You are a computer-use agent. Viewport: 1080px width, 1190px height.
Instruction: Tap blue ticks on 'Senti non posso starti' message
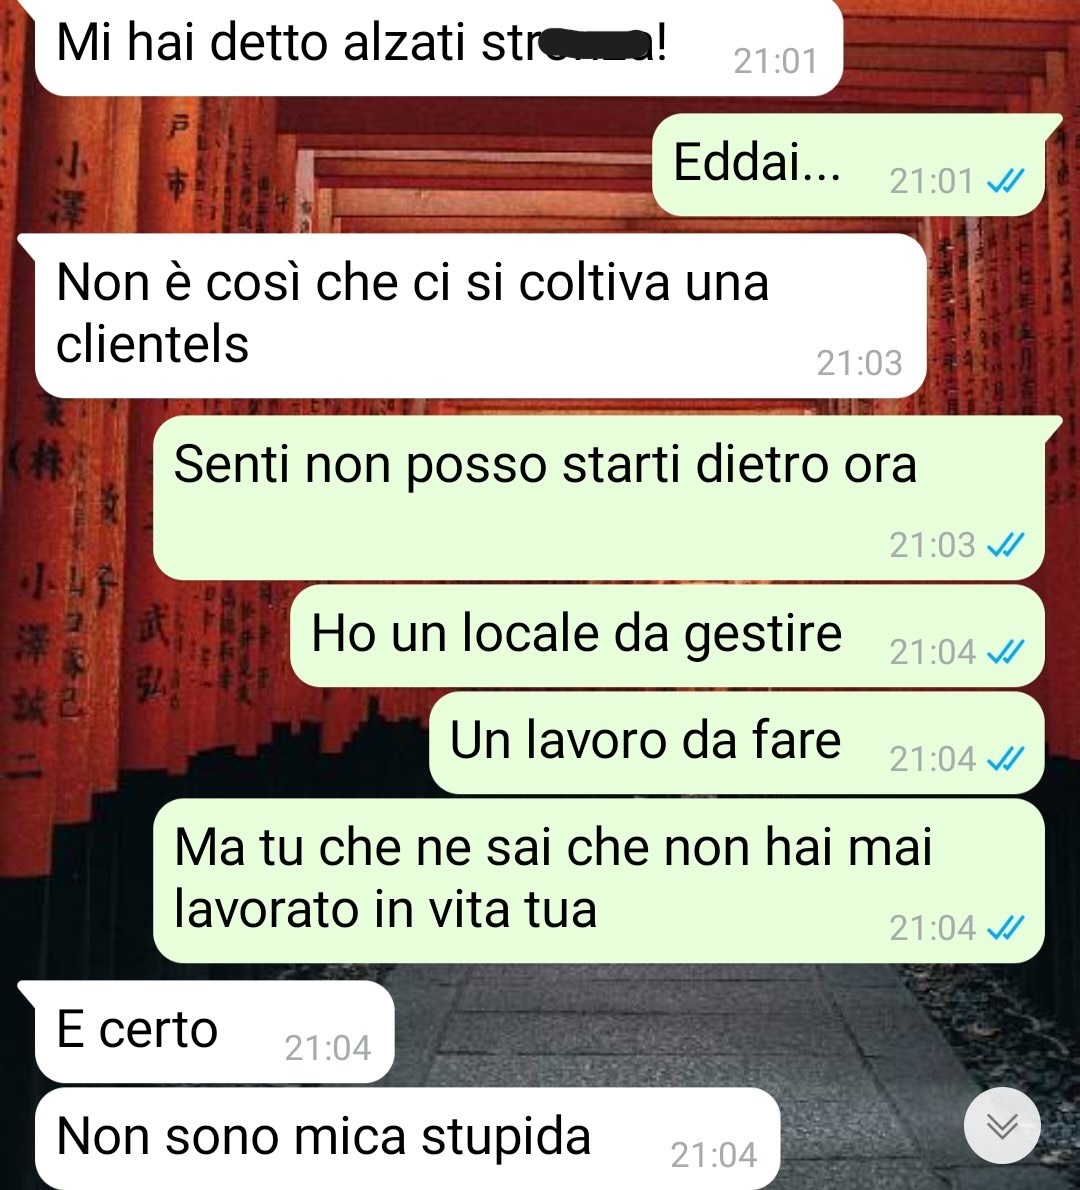pyautogui.click(x=1006, y=545)
